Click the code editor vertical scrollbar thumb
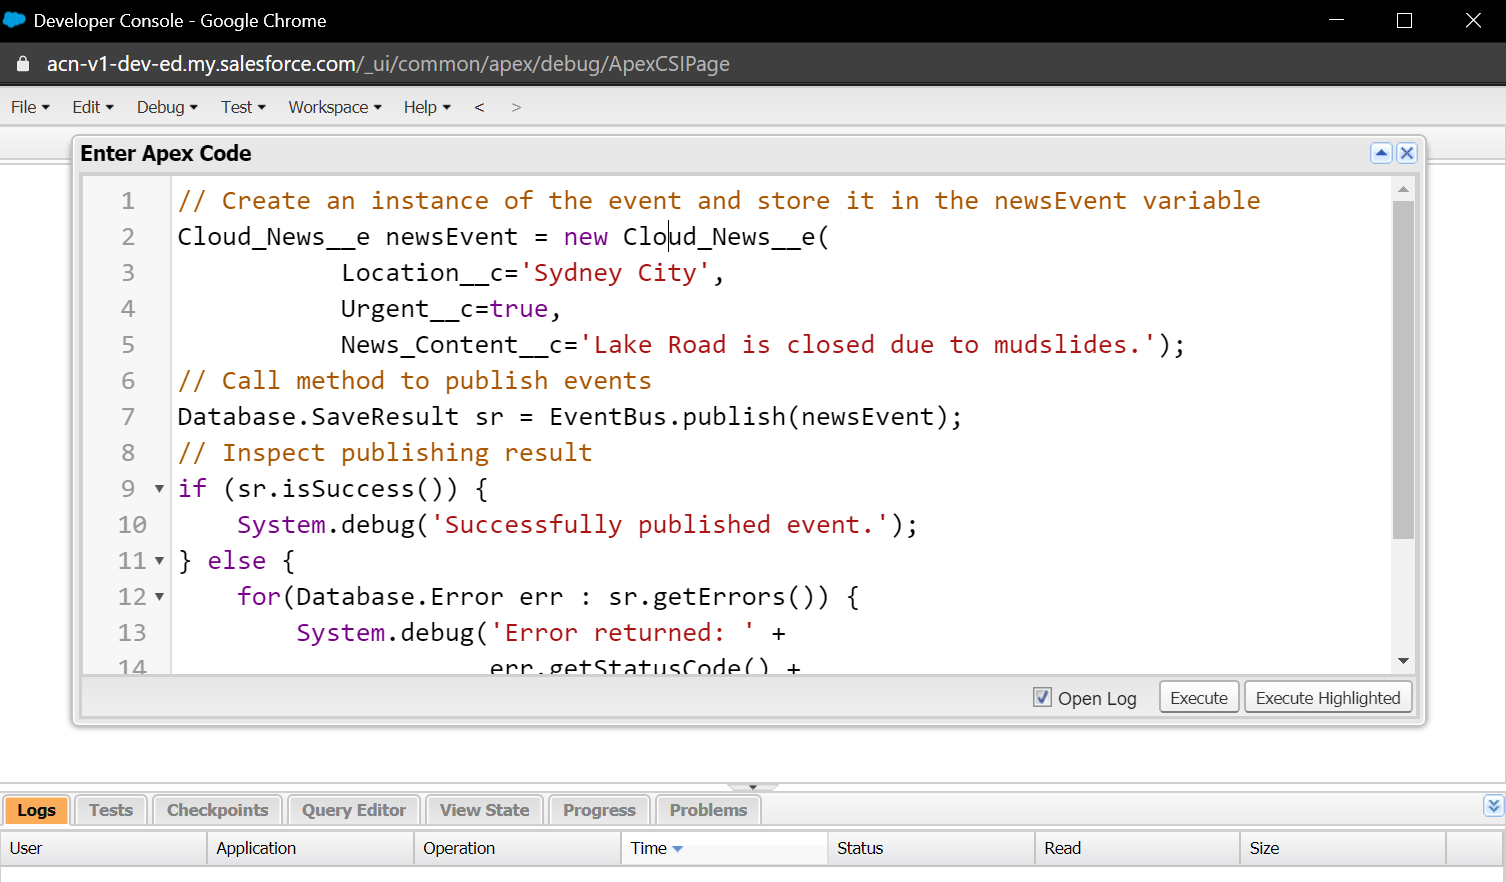 [x=1403, y=370]
